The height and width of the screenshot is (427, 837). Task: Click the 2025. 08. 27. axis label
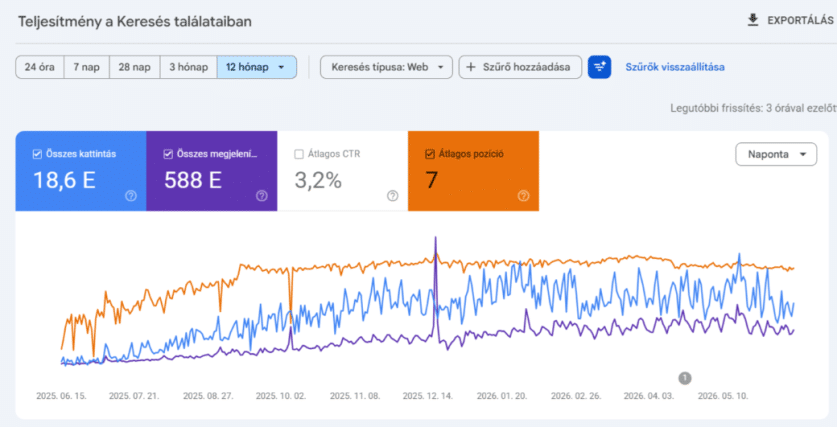pos(208,396)
